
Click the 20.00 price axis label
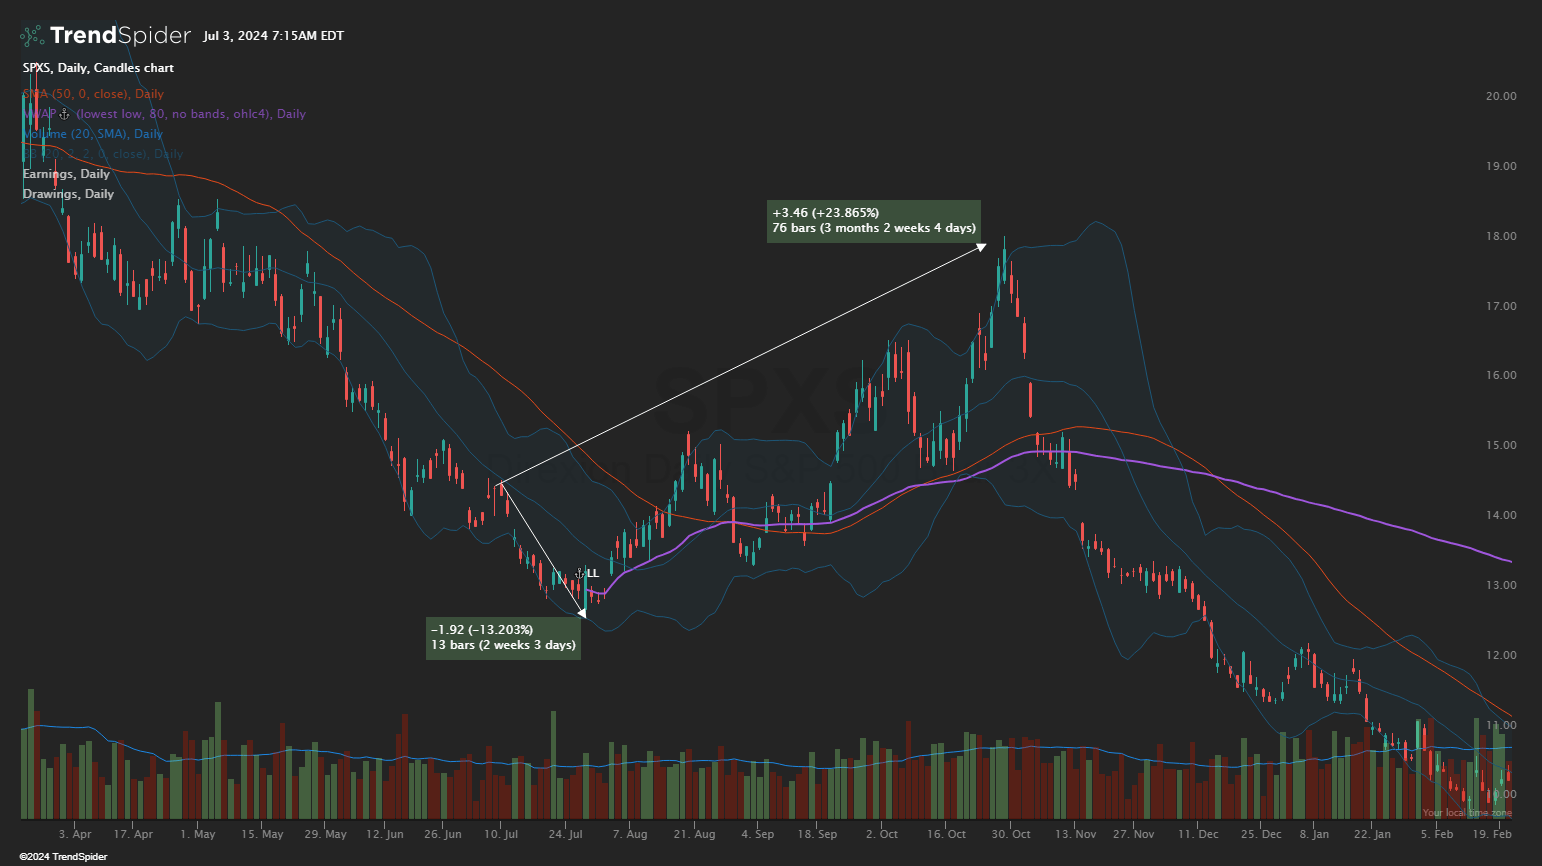click(x=1503, y=96)
